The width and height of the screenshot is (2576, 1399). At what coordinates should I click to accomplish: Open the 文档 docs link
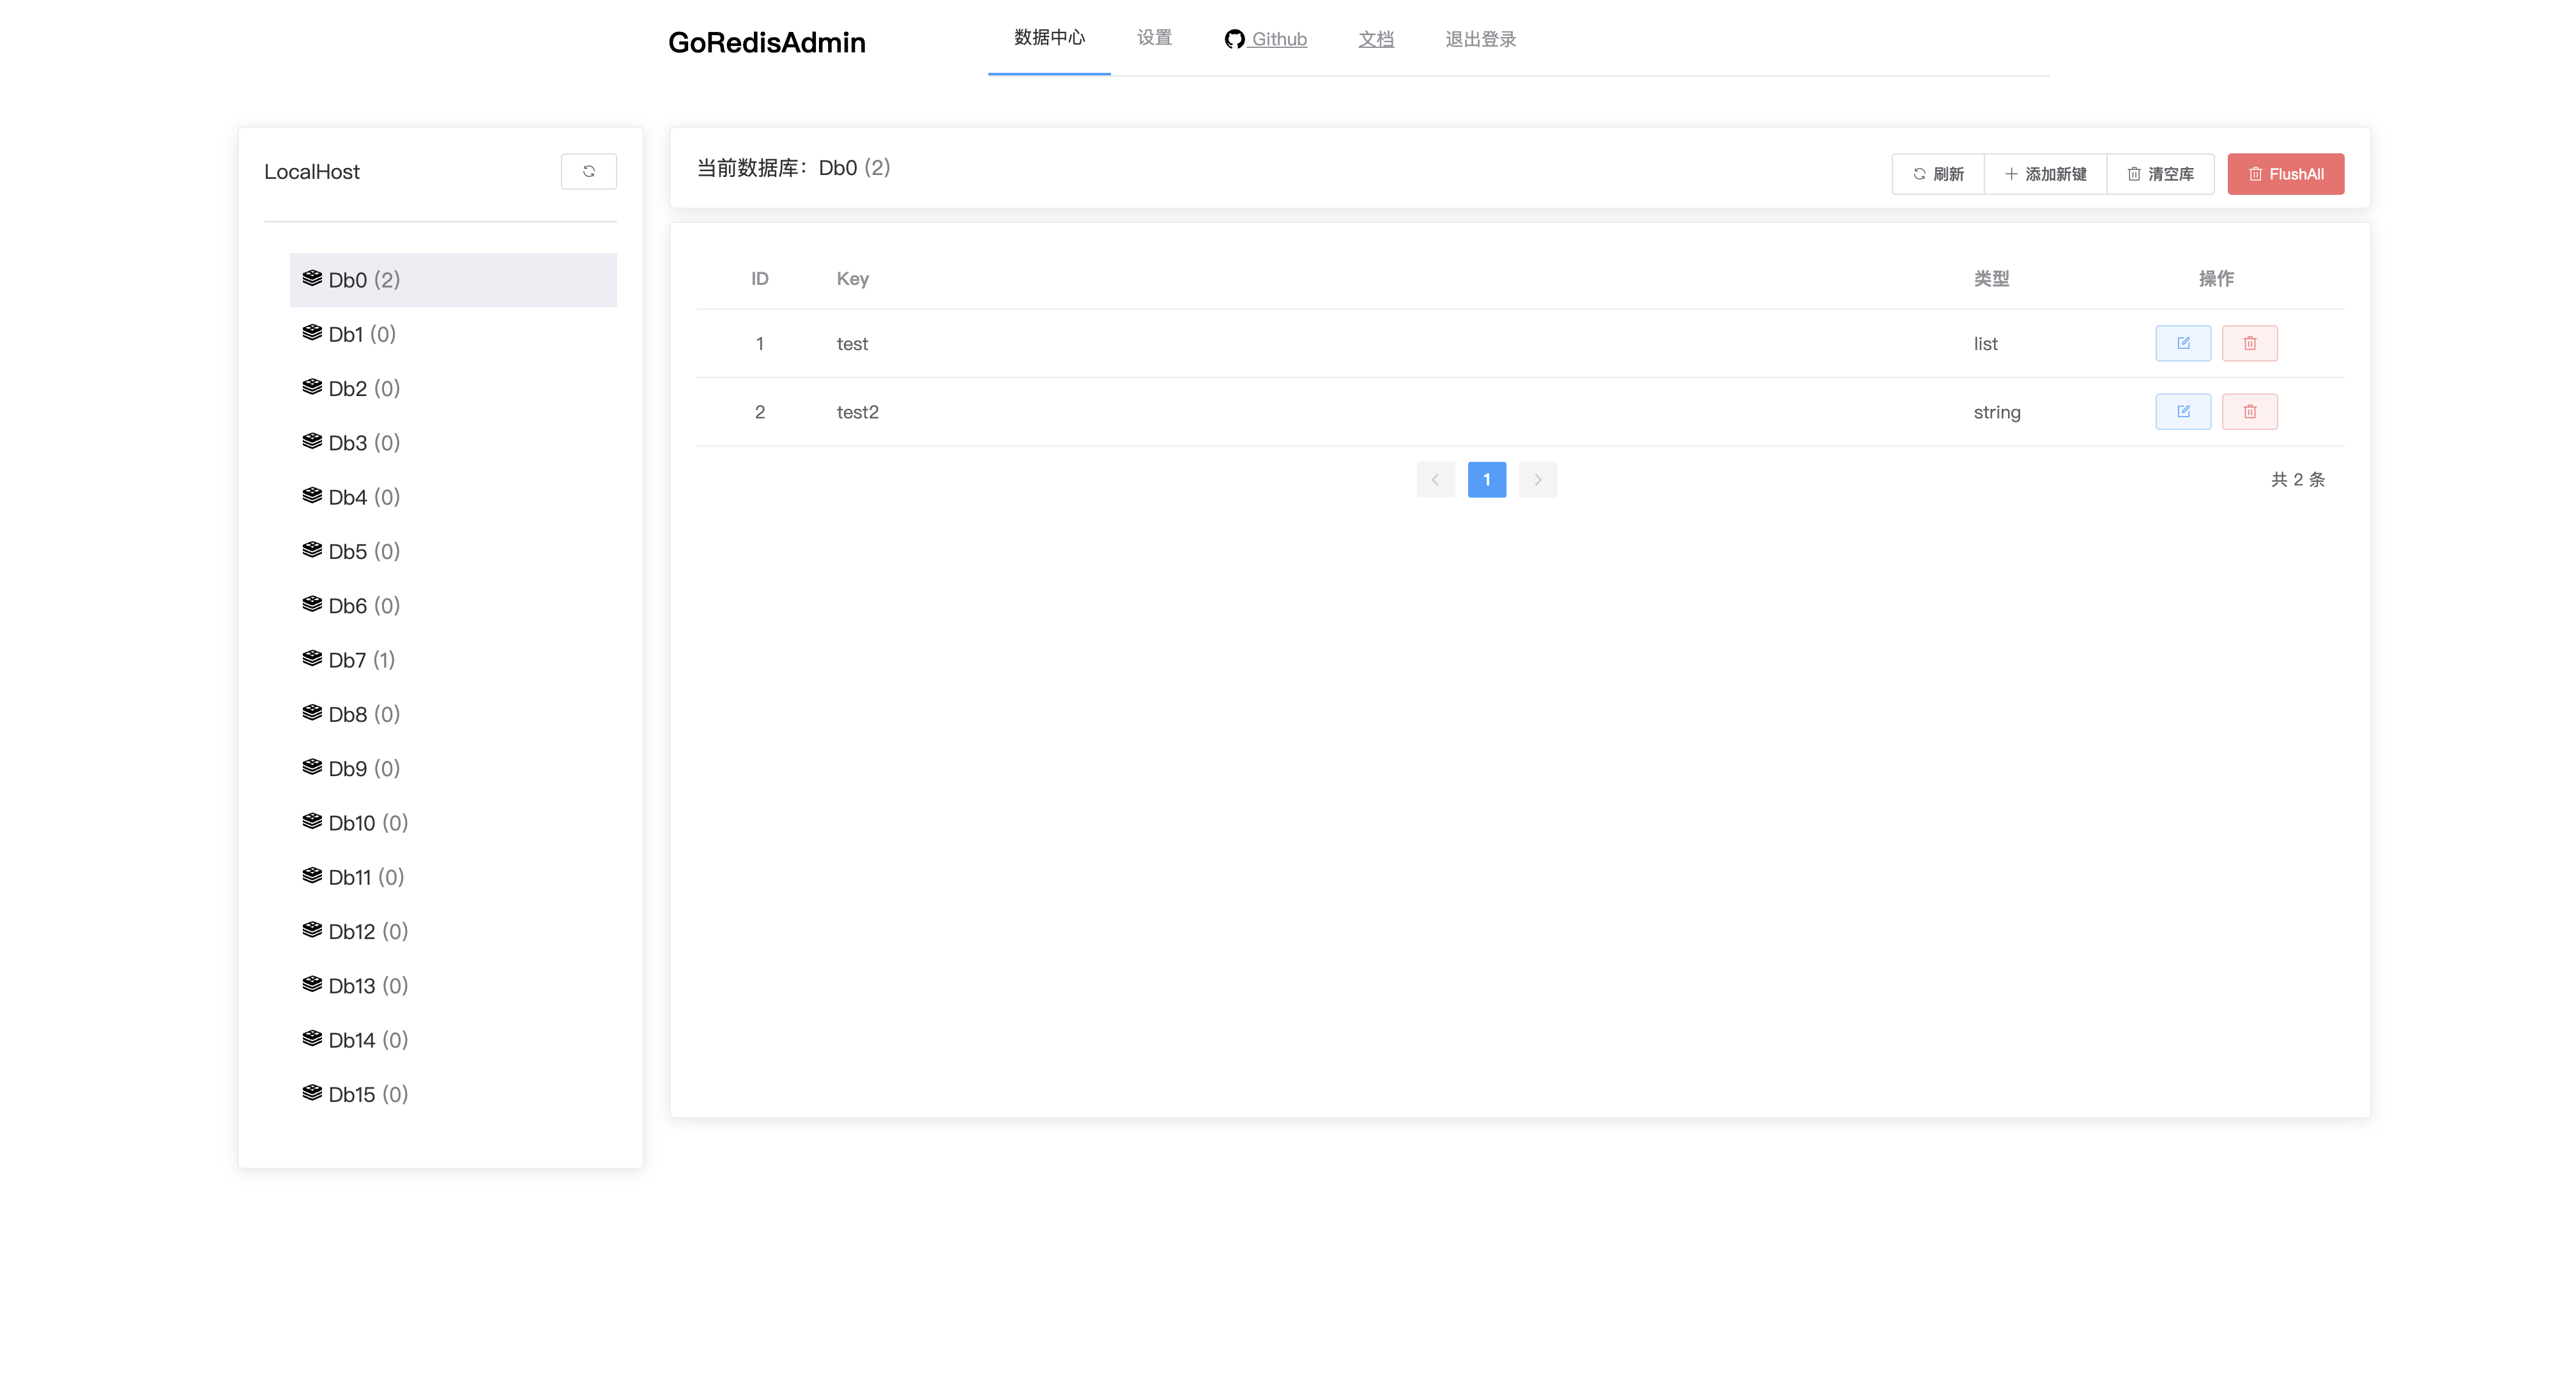pyautogui.click(x=1375, y=39)
